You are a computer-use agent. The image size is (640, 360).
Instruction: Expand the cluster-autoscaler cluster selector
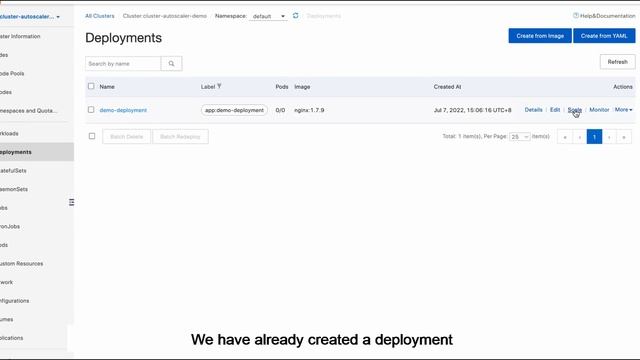[30, 17]
